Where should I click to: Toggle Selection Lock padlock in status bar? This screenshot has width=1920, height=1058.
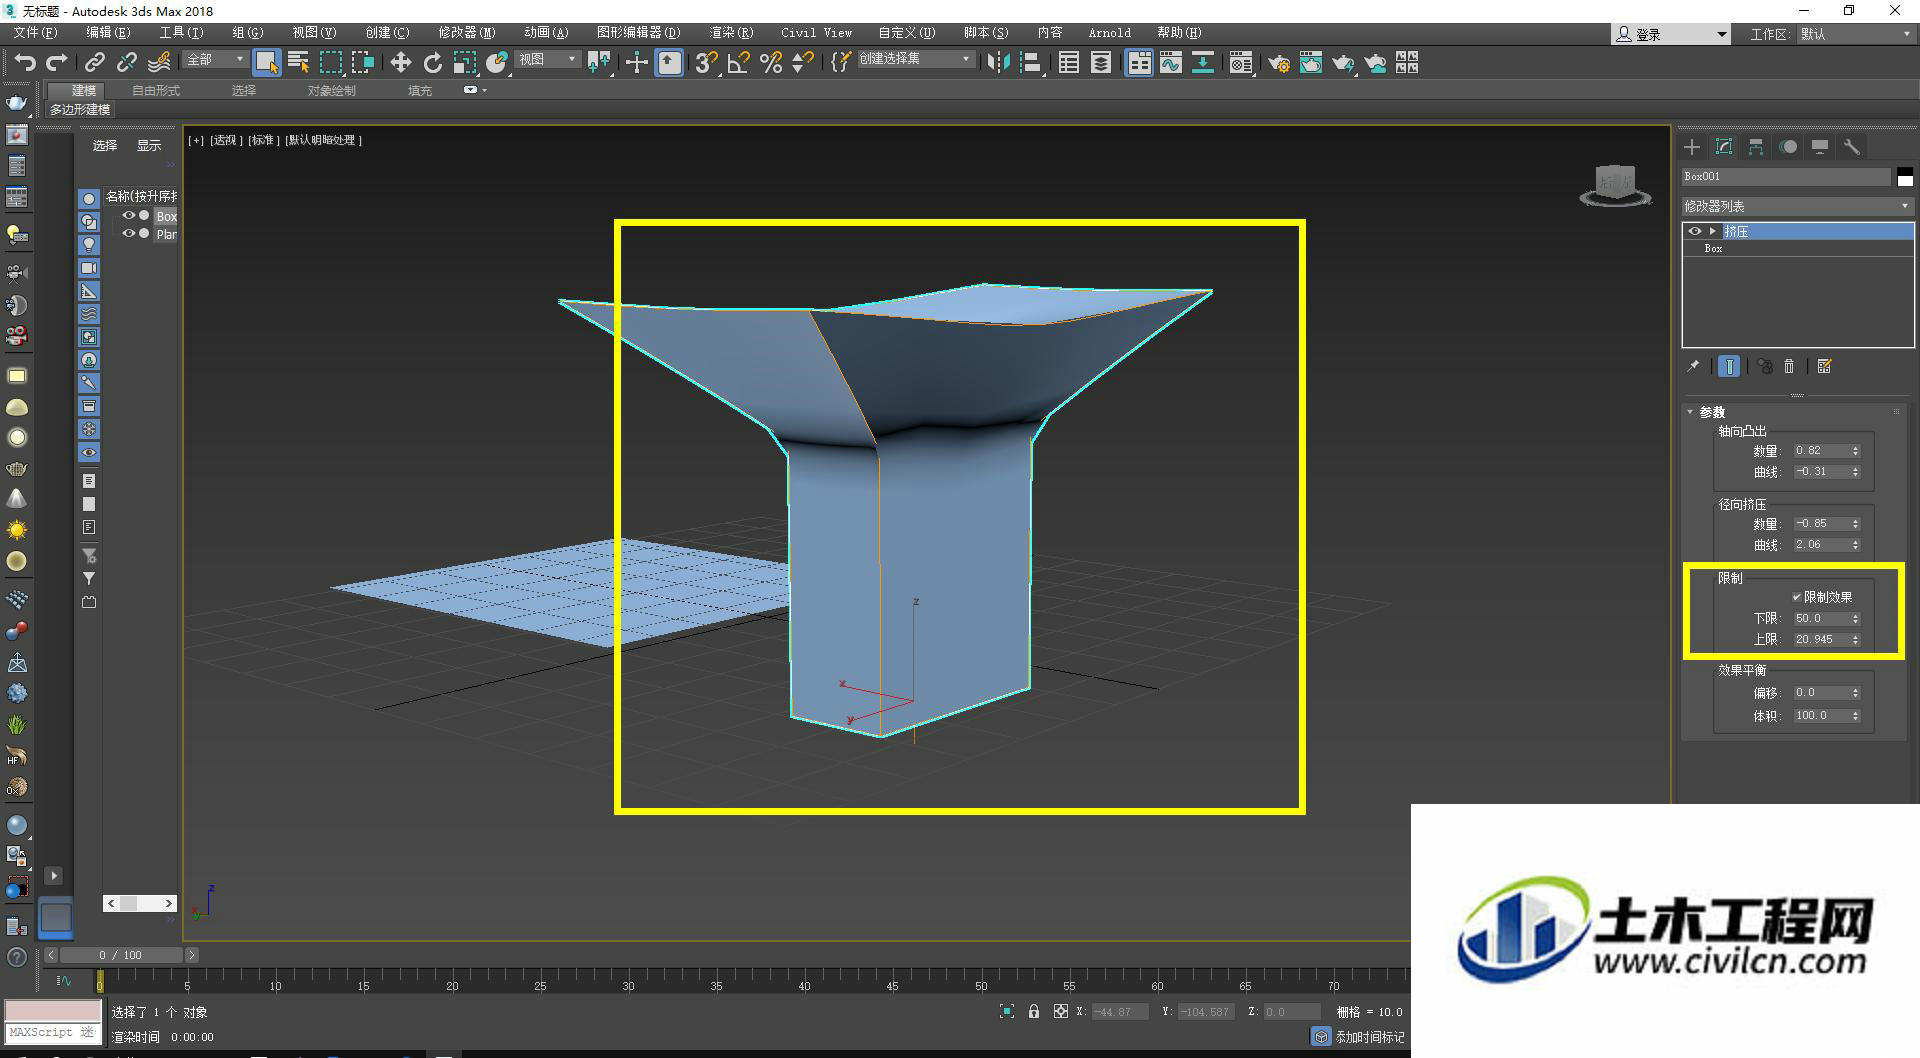pos(1034,1011)
